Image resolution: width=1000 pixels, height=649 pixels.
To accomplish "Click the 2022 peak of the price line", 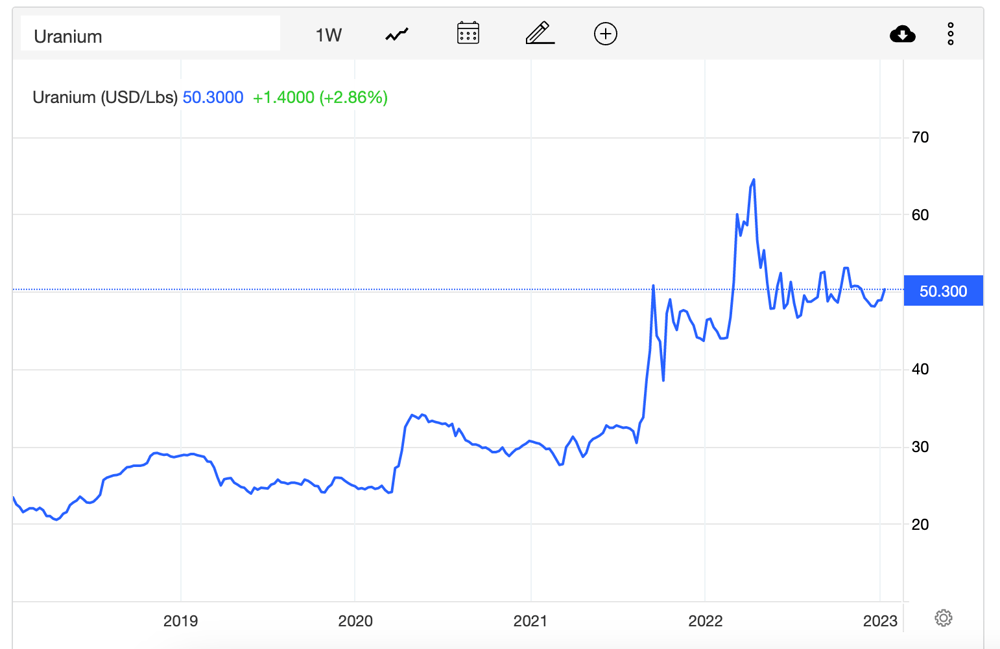I will click(x=754, y=180).
